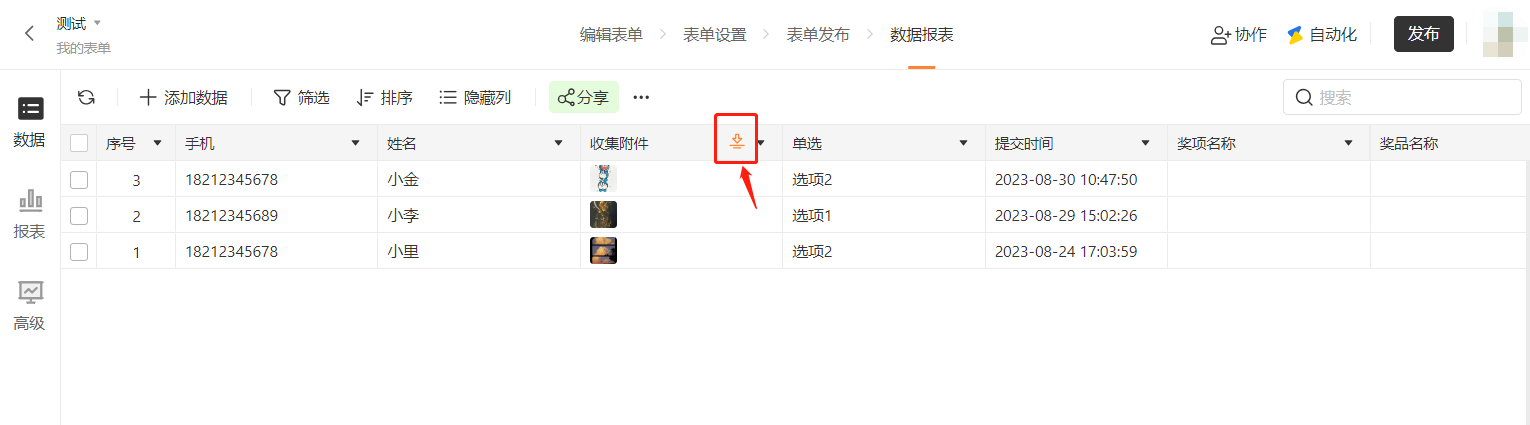
Task: Switch to the 编辑表单 tab
Action: 611,34
